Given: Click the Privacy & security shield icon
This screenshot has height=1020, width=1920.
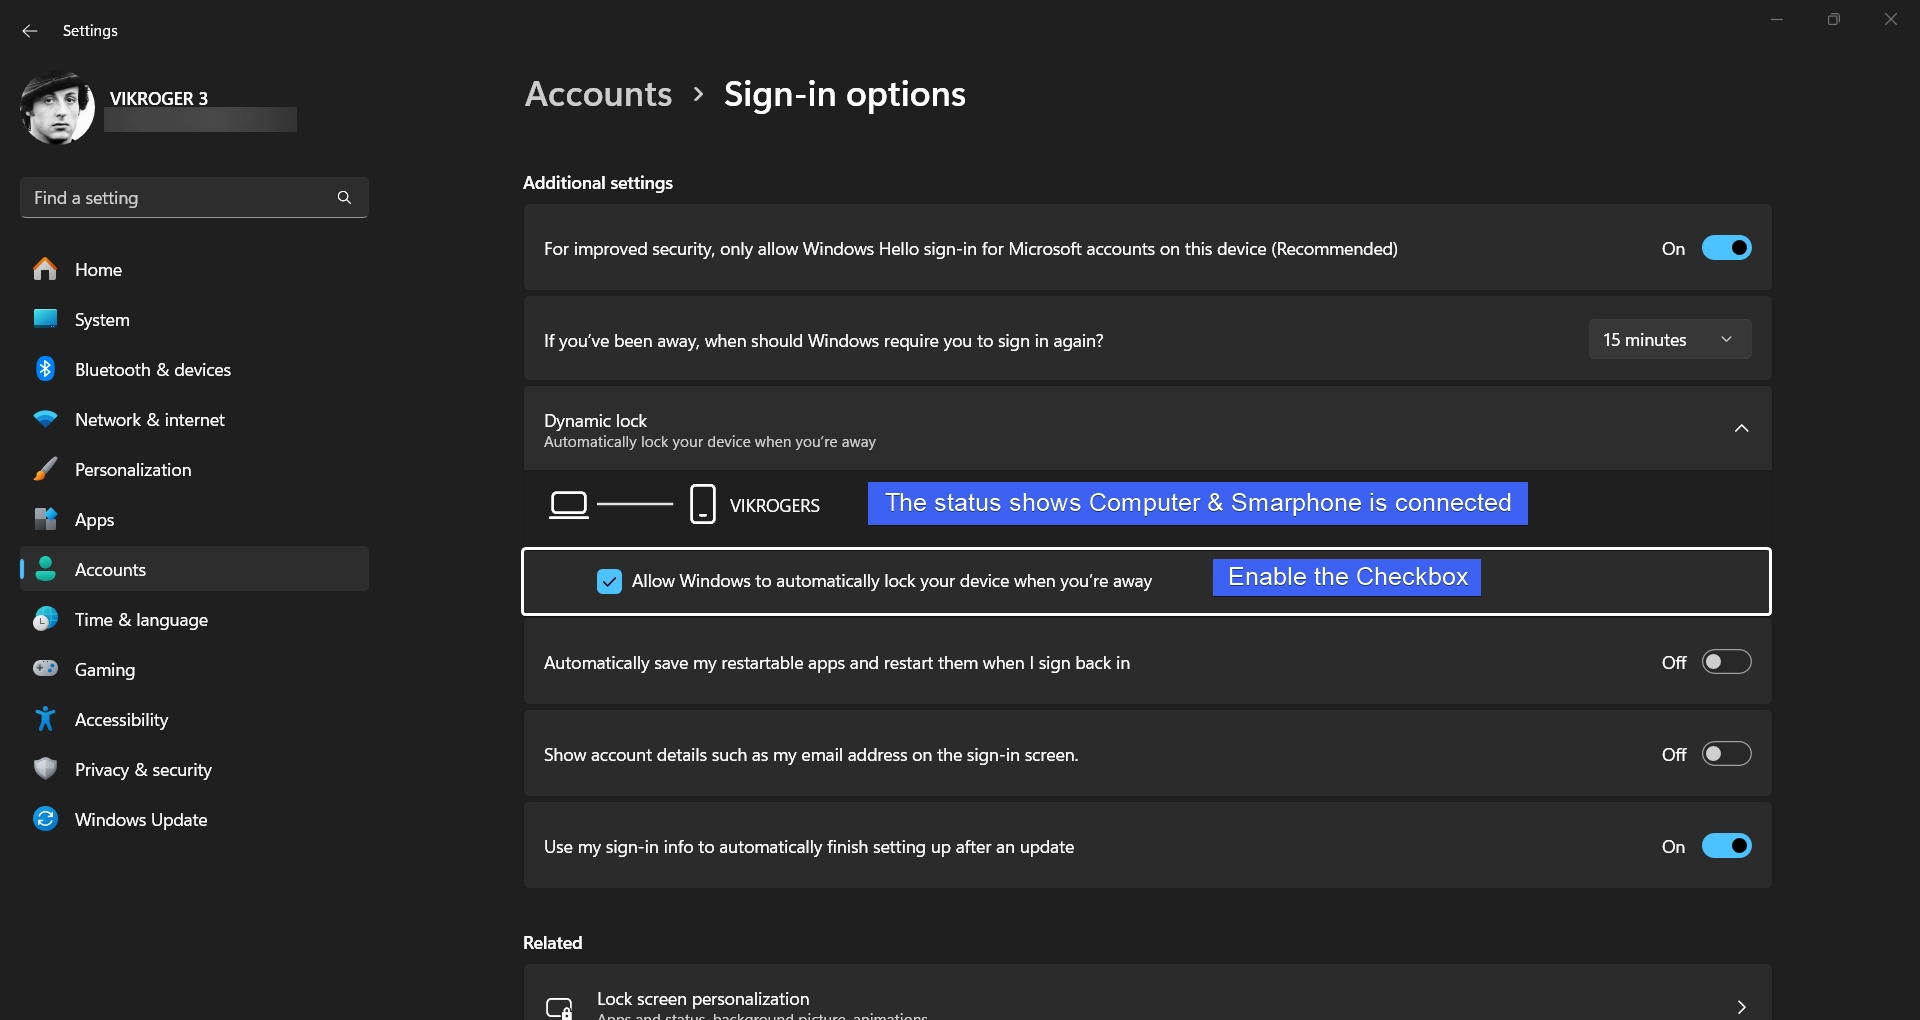Looking at the screenshot, I should coord(45,769).
